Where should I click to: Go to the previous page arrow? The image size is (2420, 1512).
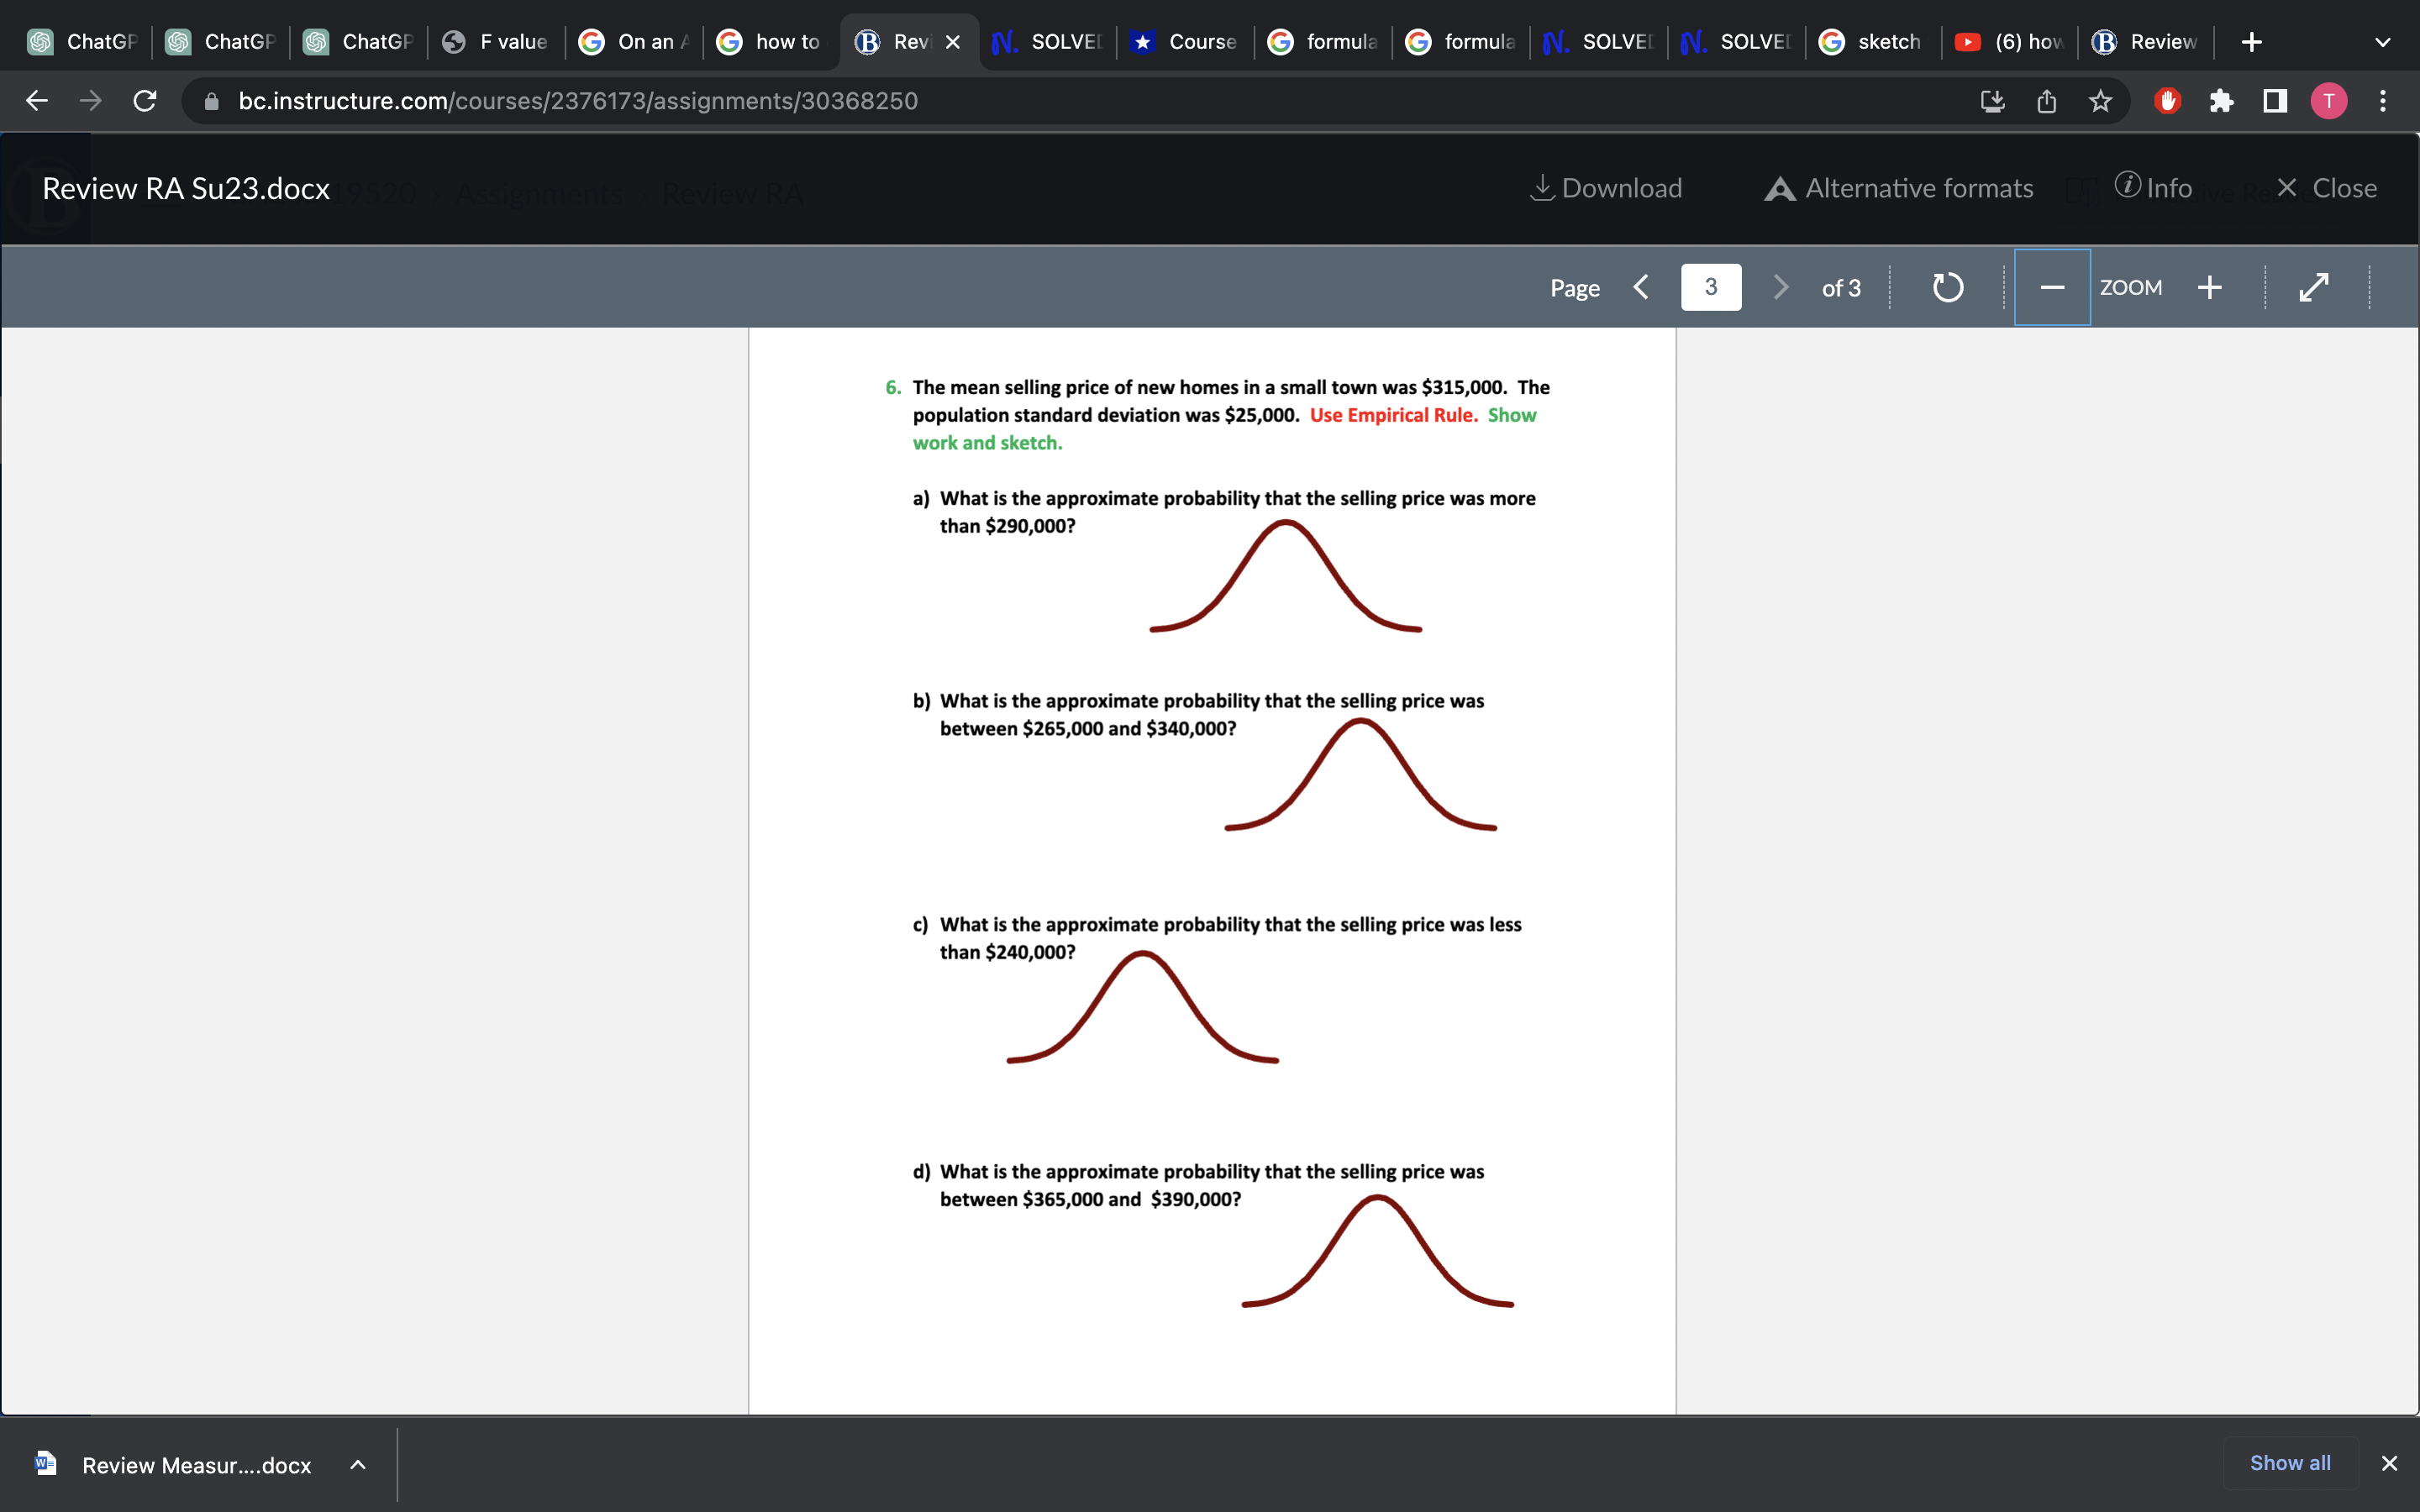click(1641, 288)
